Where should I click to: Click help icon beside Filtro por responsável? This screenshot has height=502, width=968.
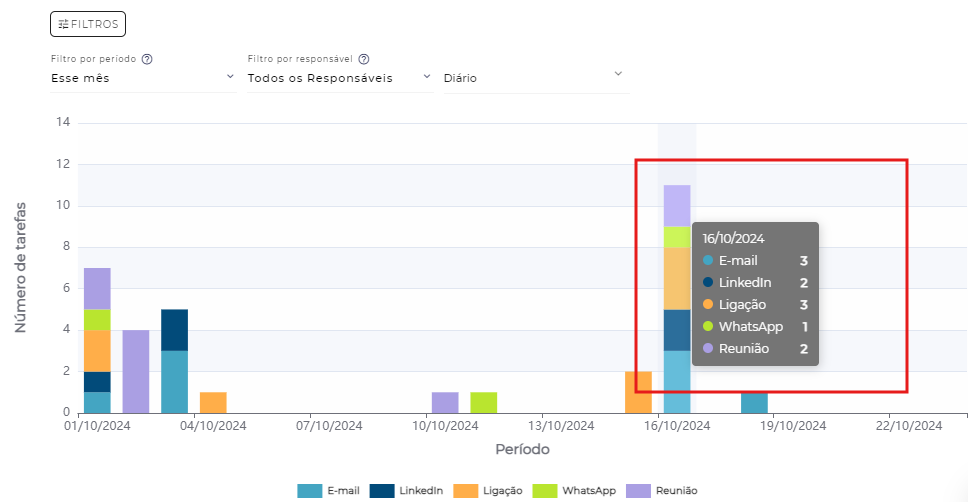tap(364, 59)
